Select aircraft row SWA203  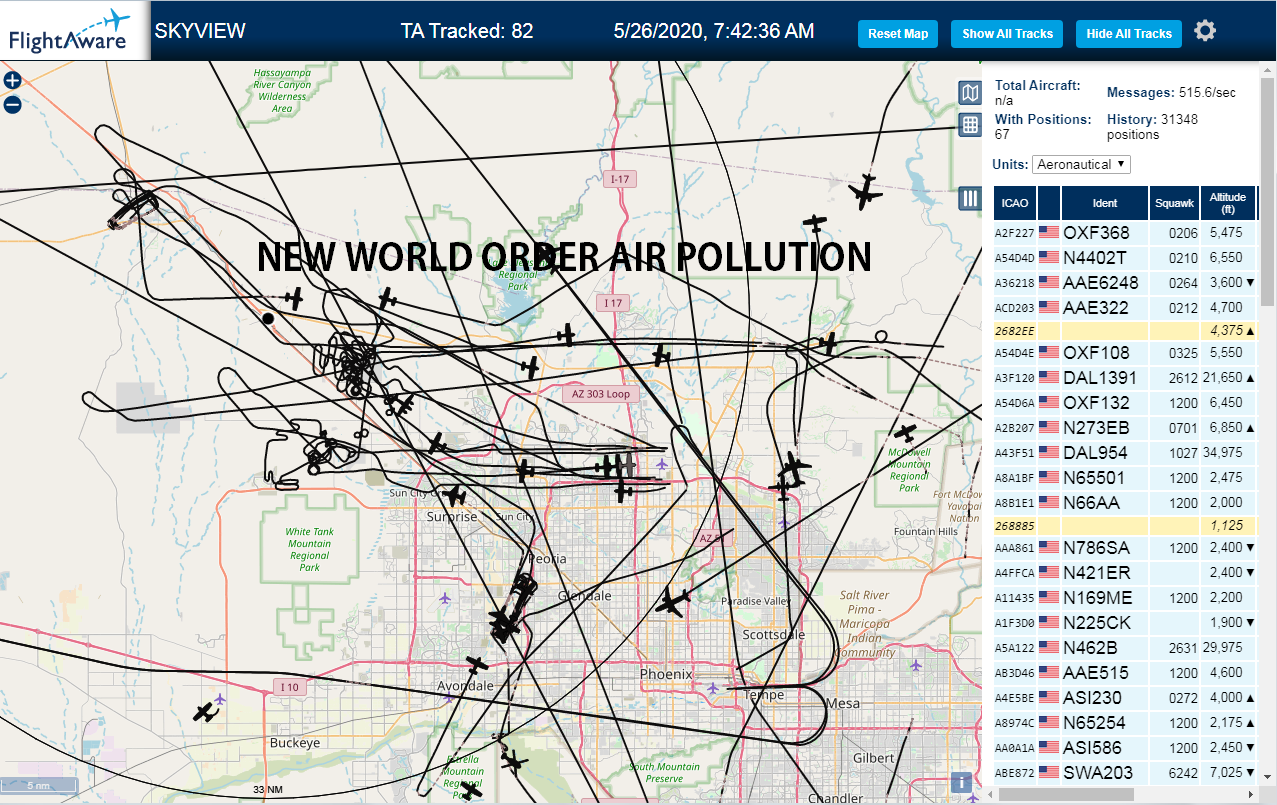[1124, 773]
